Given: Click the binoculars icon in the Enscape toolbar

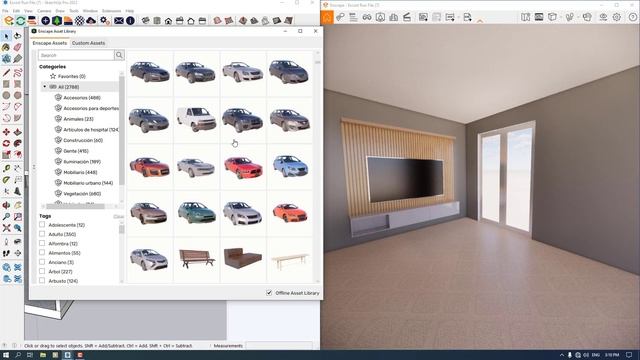Looking at the screenshot, I should [x=367, y=17].
